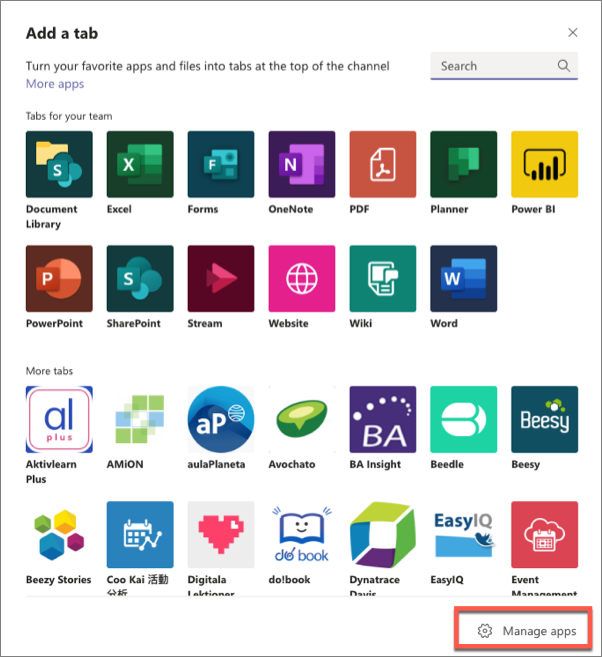
Task: Click the 'SharePoint' name label
Action: click(x=134, y=323)
